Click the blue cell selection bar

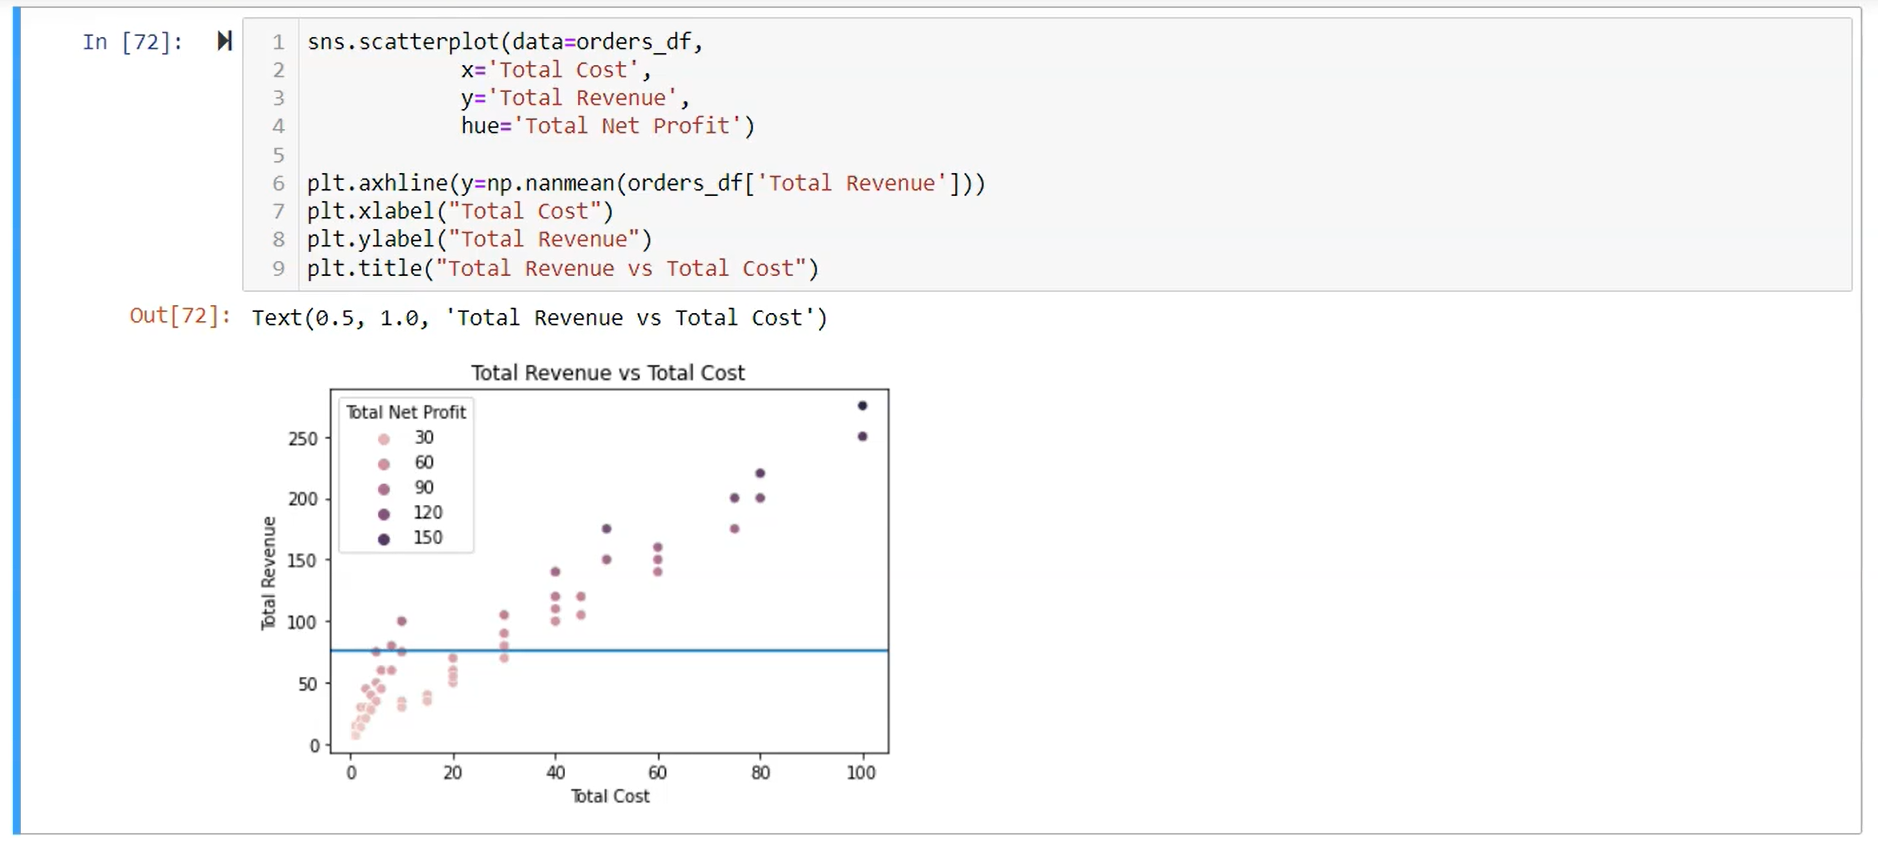(17, 420)
